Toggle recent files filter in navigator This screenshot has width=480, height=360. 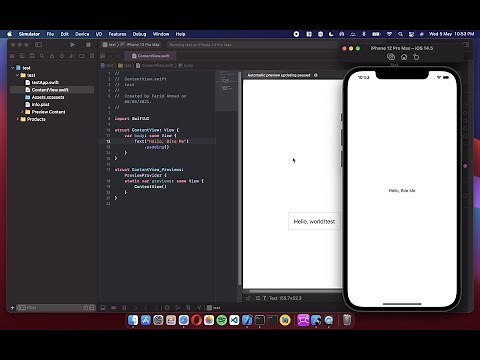point(86,307)
